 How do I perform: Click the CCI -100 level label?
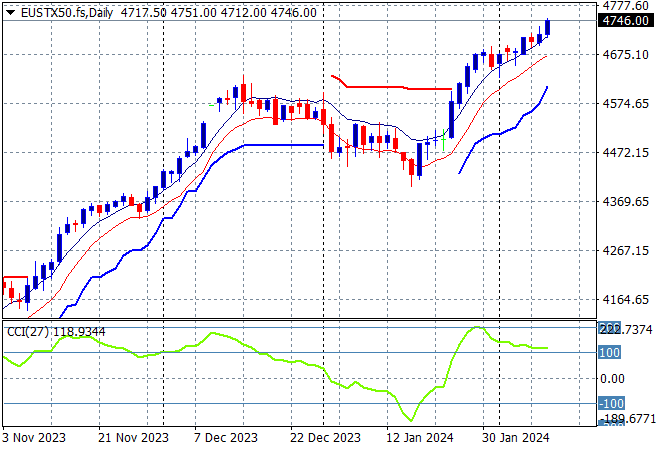coord(611,403)
